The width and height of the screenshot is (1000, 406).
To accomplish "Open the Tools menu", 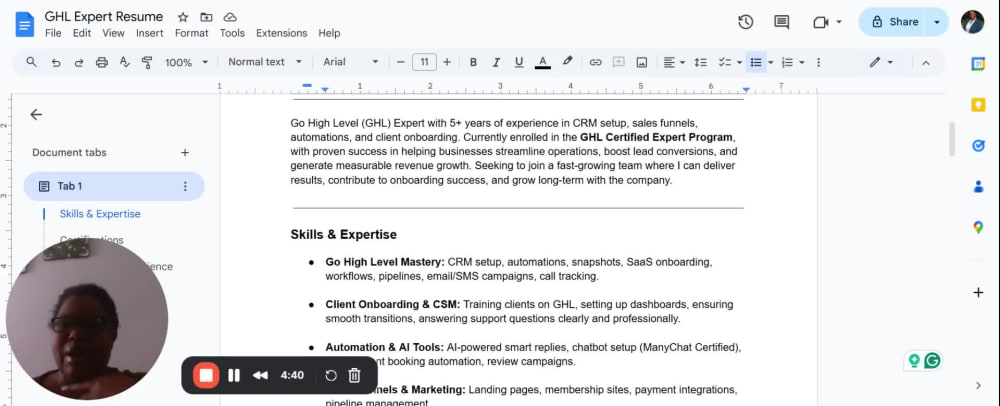I will click(x=232, y=33).
